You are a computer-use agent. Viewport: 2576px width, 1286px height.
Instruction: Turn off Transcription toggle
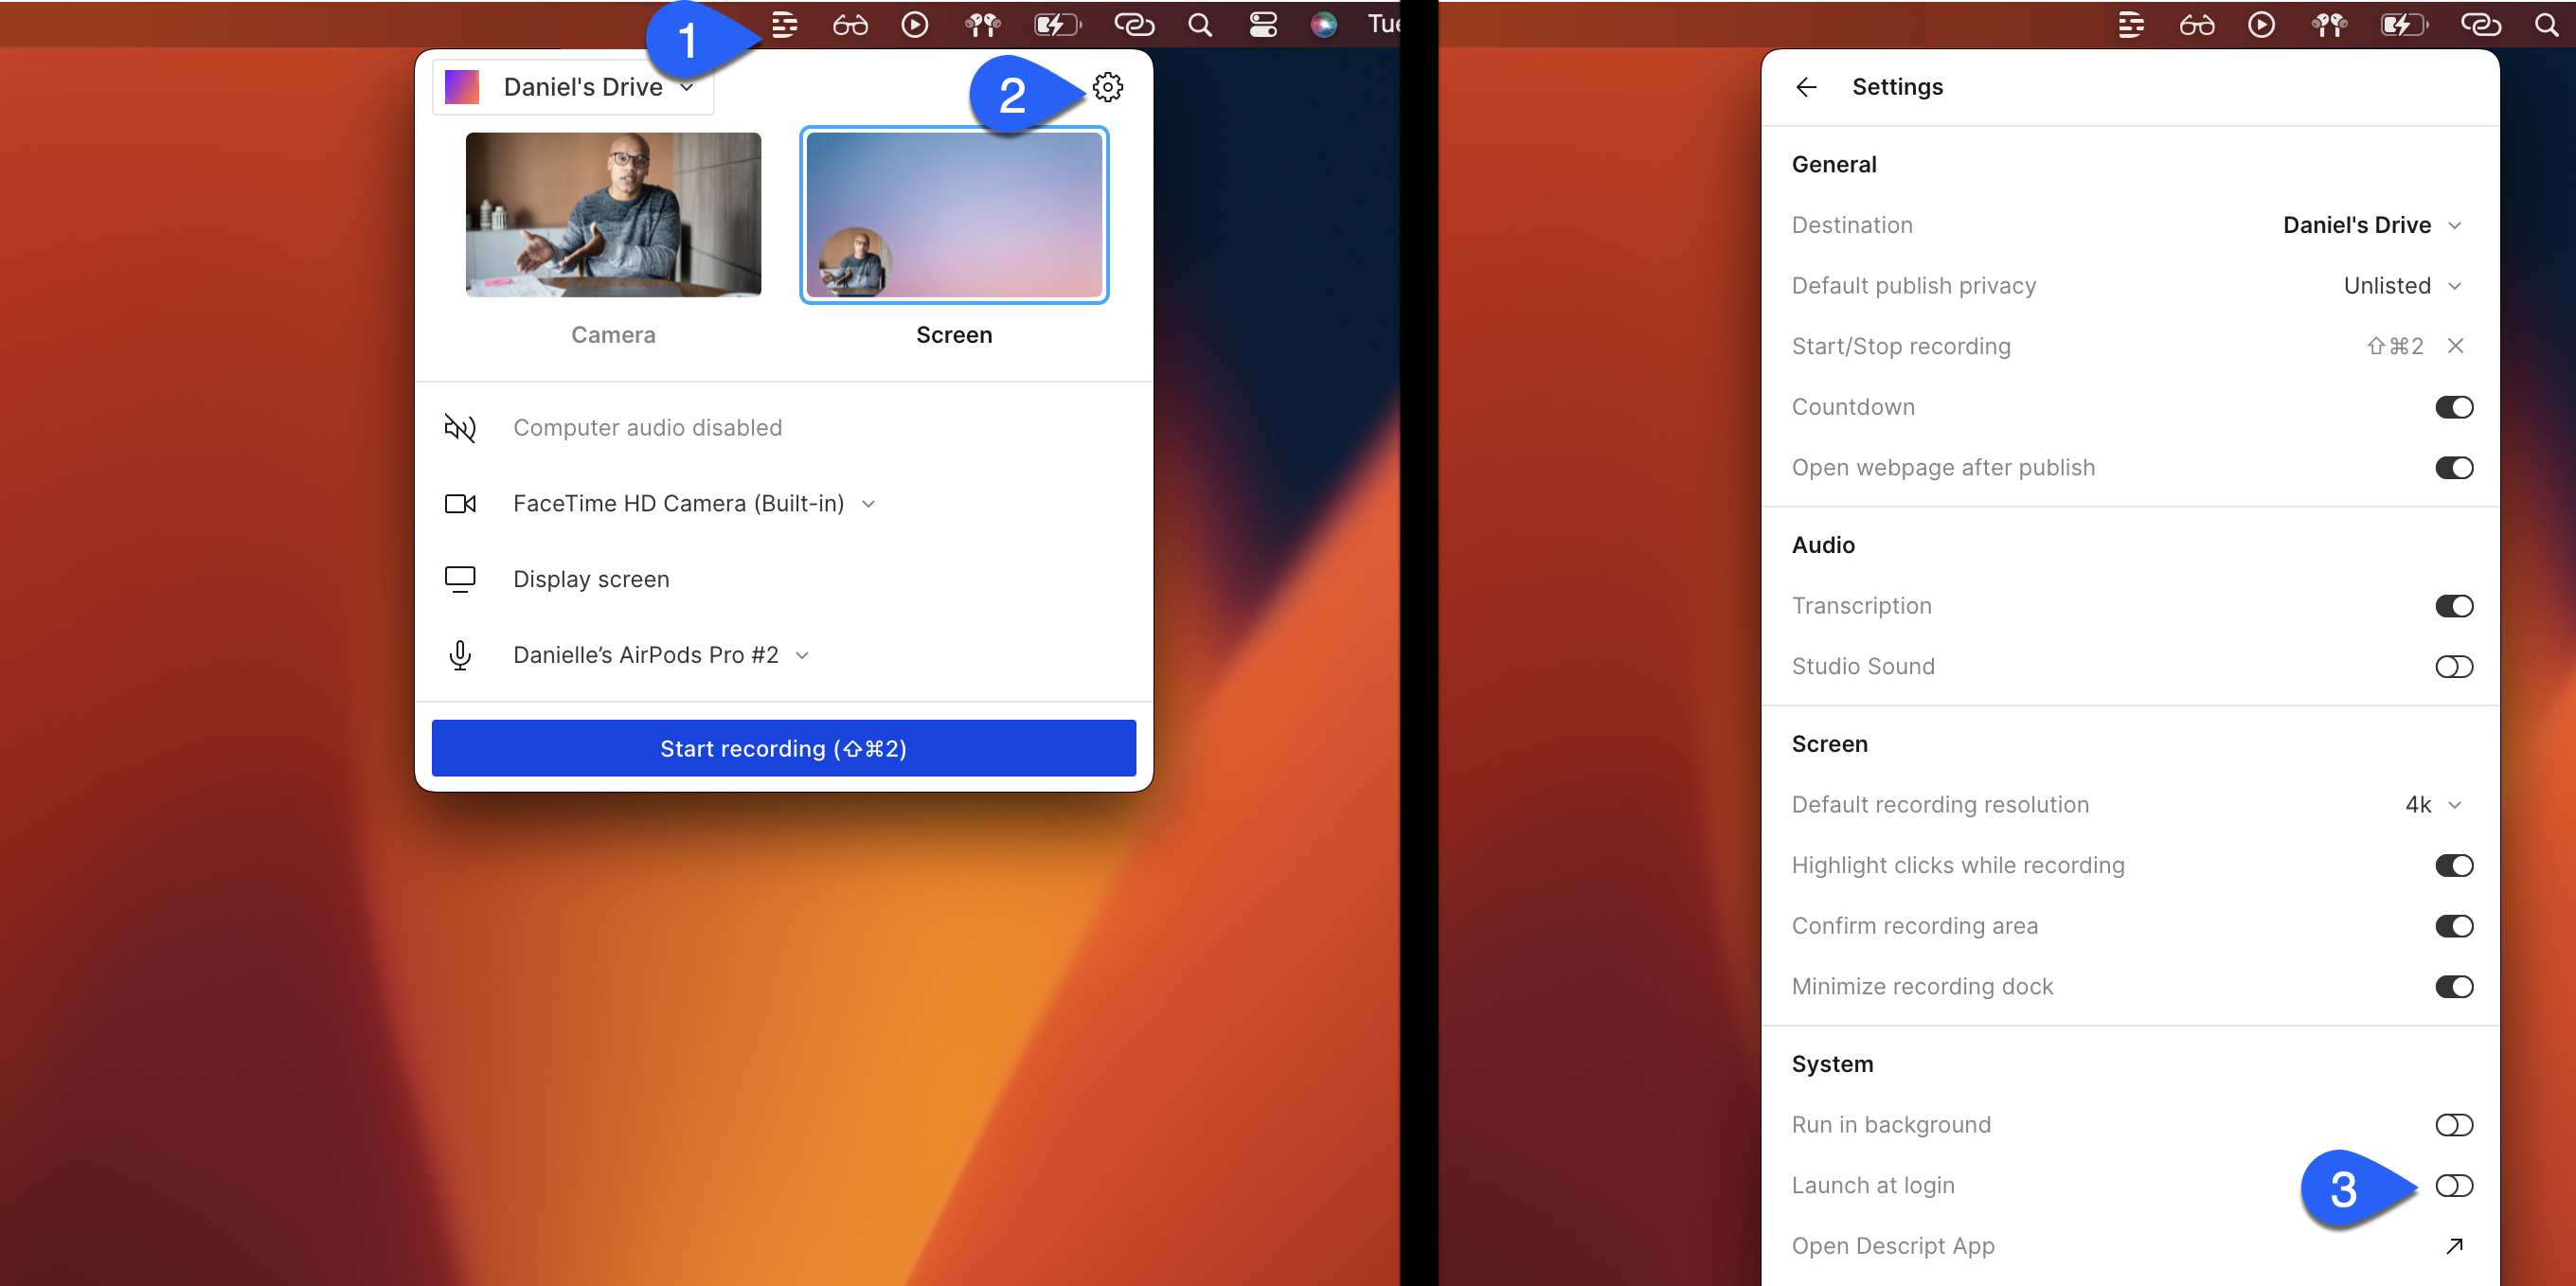coord(2454,606)
